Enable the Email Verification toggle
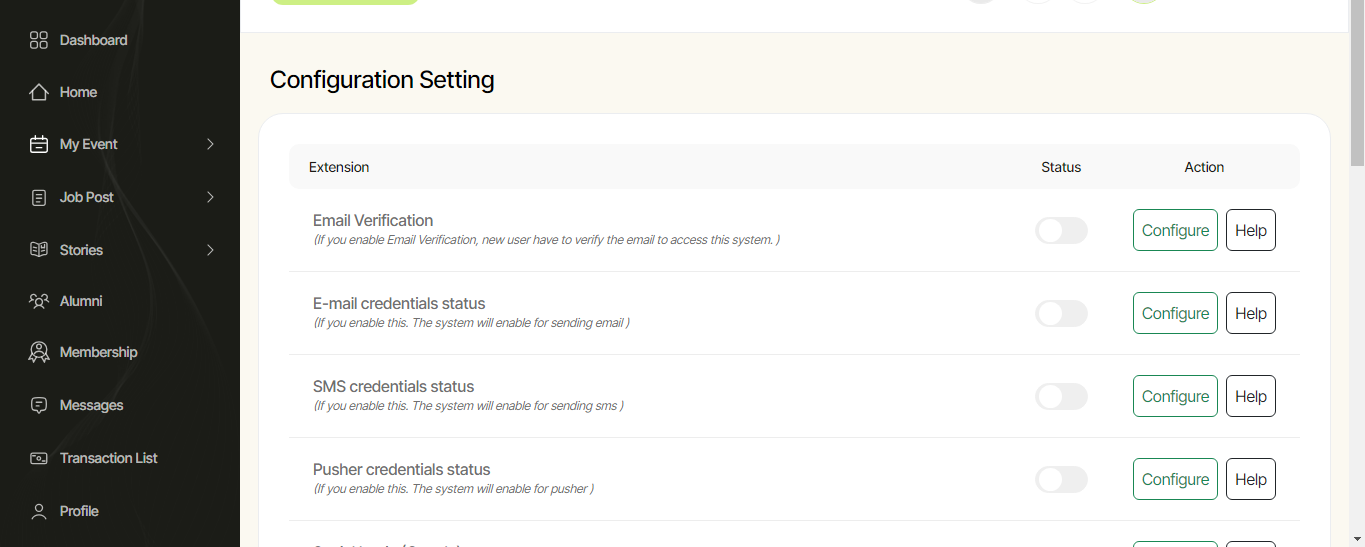1365x547 pixels. pos(1061,231)
